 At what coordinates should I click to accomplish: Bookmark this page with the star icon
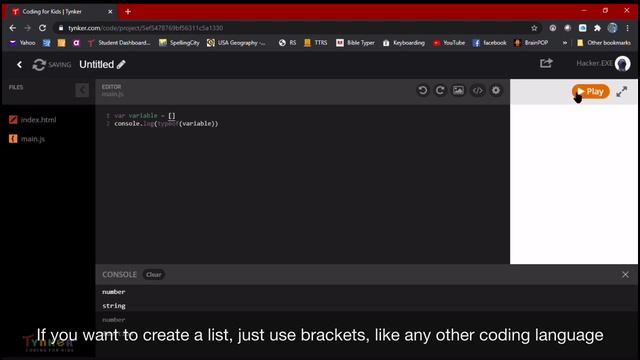534,28
